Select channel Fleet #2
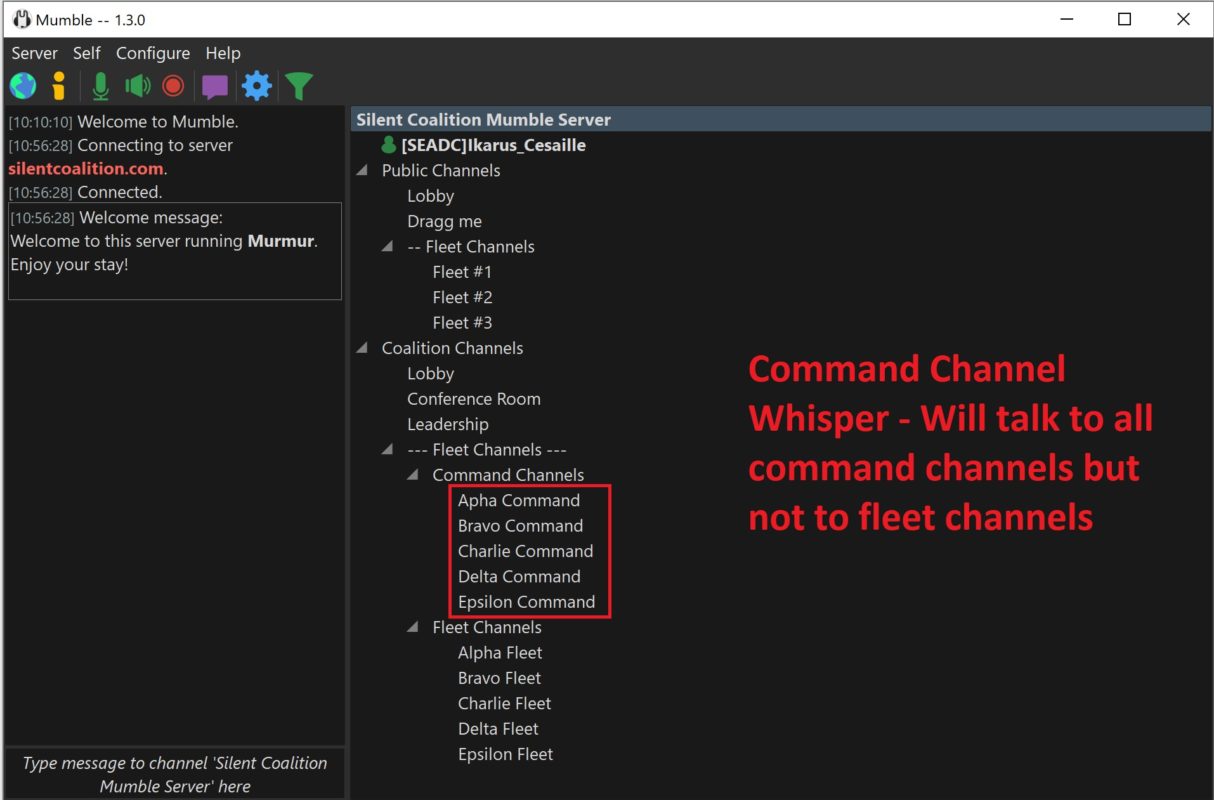This screenshot has height=800, width=1214. pyautogui.click(x=462, y=297)
